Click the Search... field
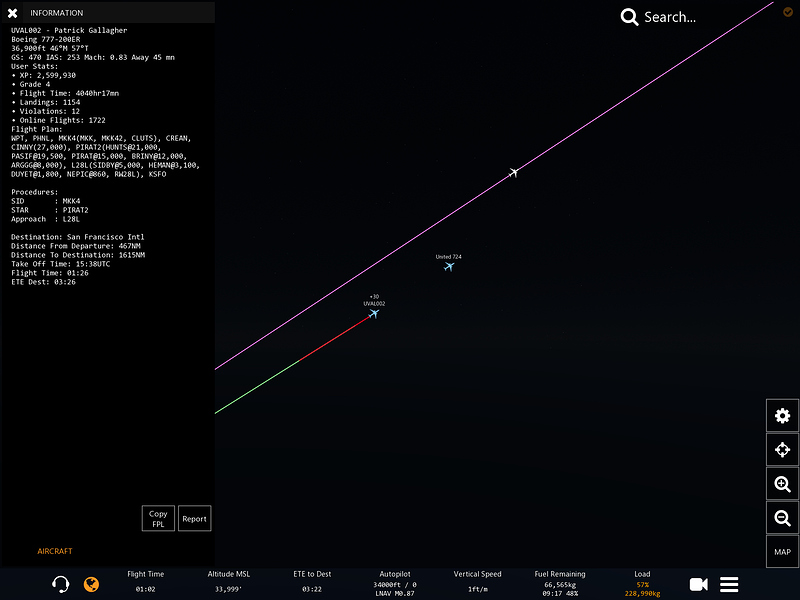The height and width of the screenshot is (600, 800). click(669, 17)
